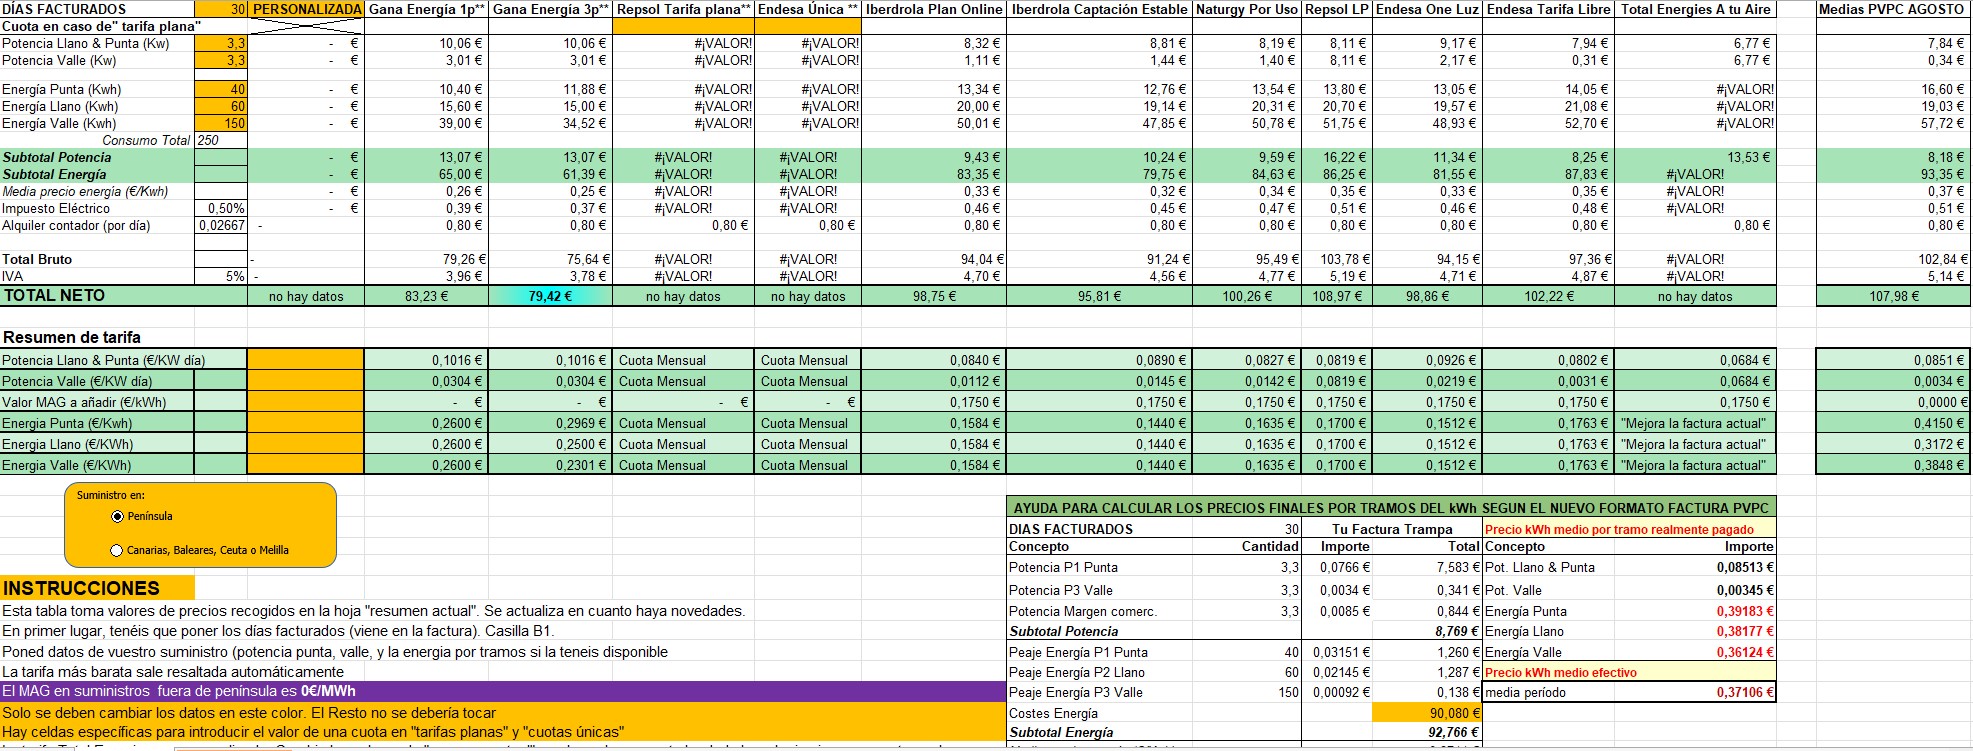1973x751 pixels.
Task: Select the PERSONALIZADA column header
Action: coord(306,9)
